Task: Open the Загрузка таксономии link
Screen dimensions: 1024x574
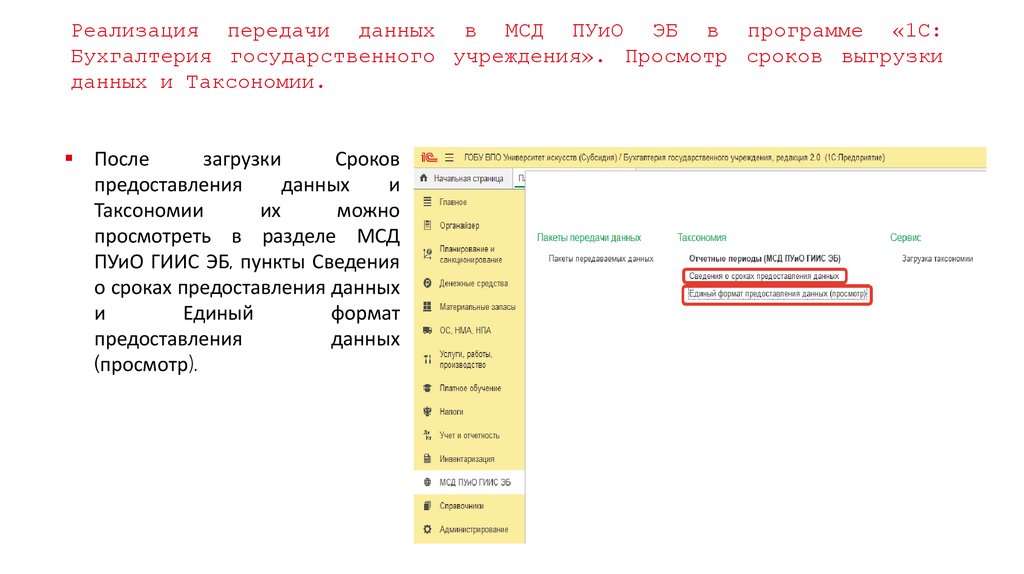Action: click(x=937, y=259)
